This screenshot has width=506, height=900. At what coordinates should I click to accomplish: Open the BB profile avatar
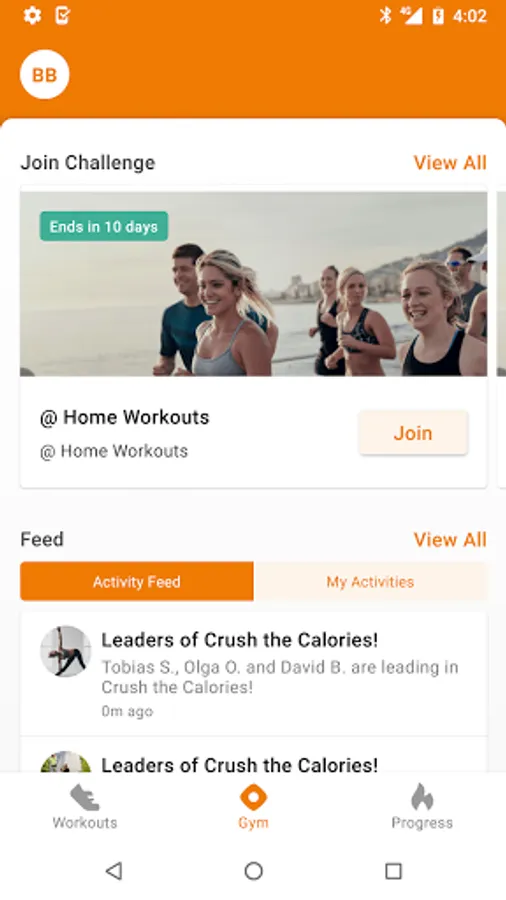[x=45, y=75]
